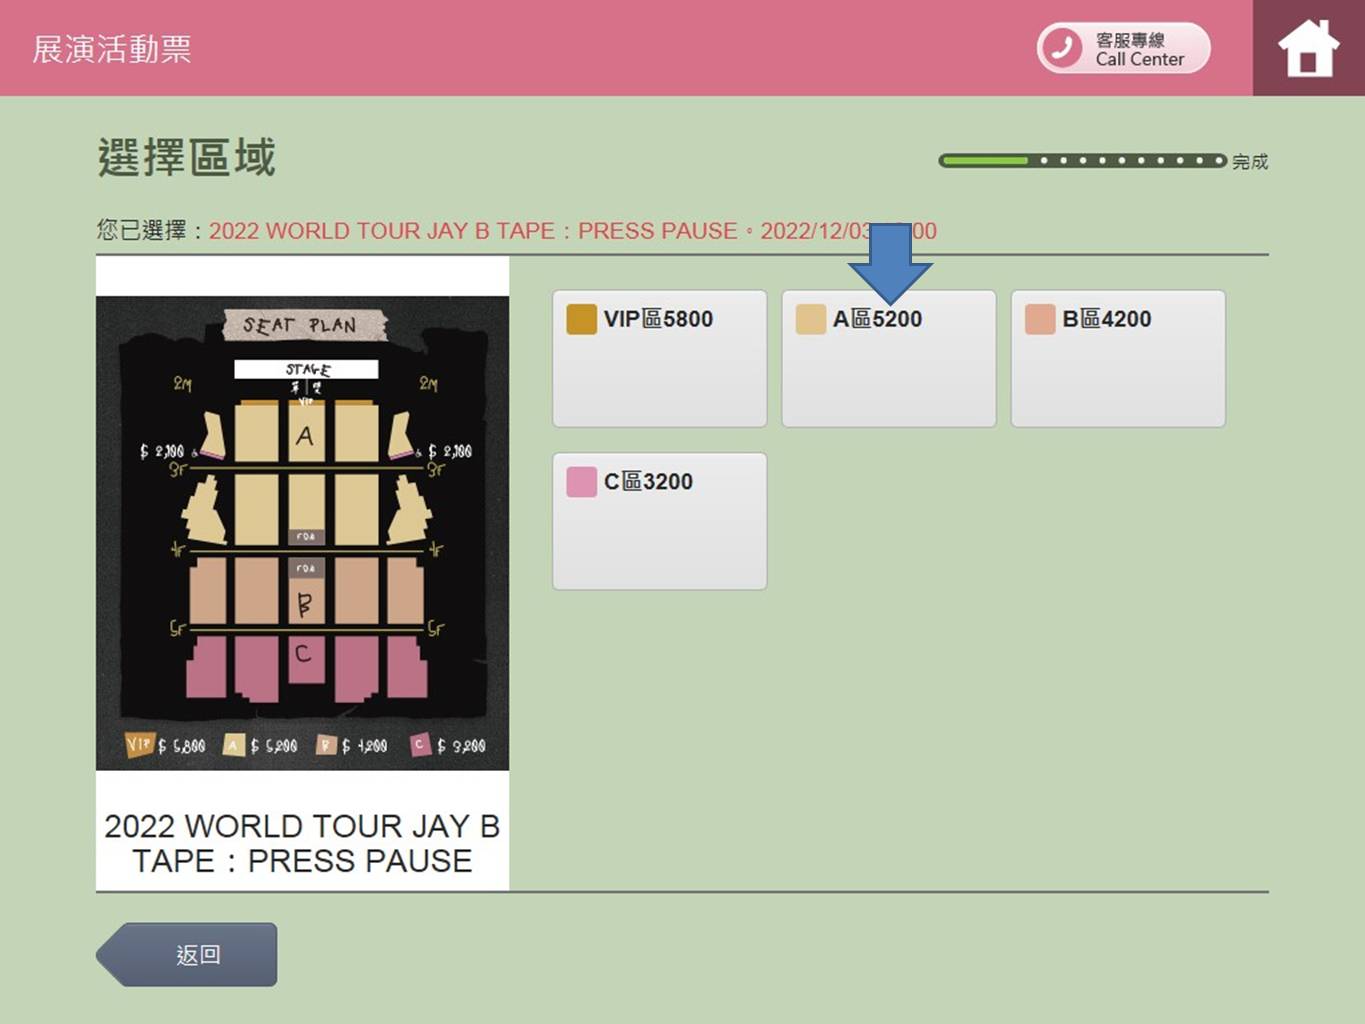This screenshot has height=1024, width=1365.
Task: Click the salmon B zone swatch
Action: pos(1040,319)
